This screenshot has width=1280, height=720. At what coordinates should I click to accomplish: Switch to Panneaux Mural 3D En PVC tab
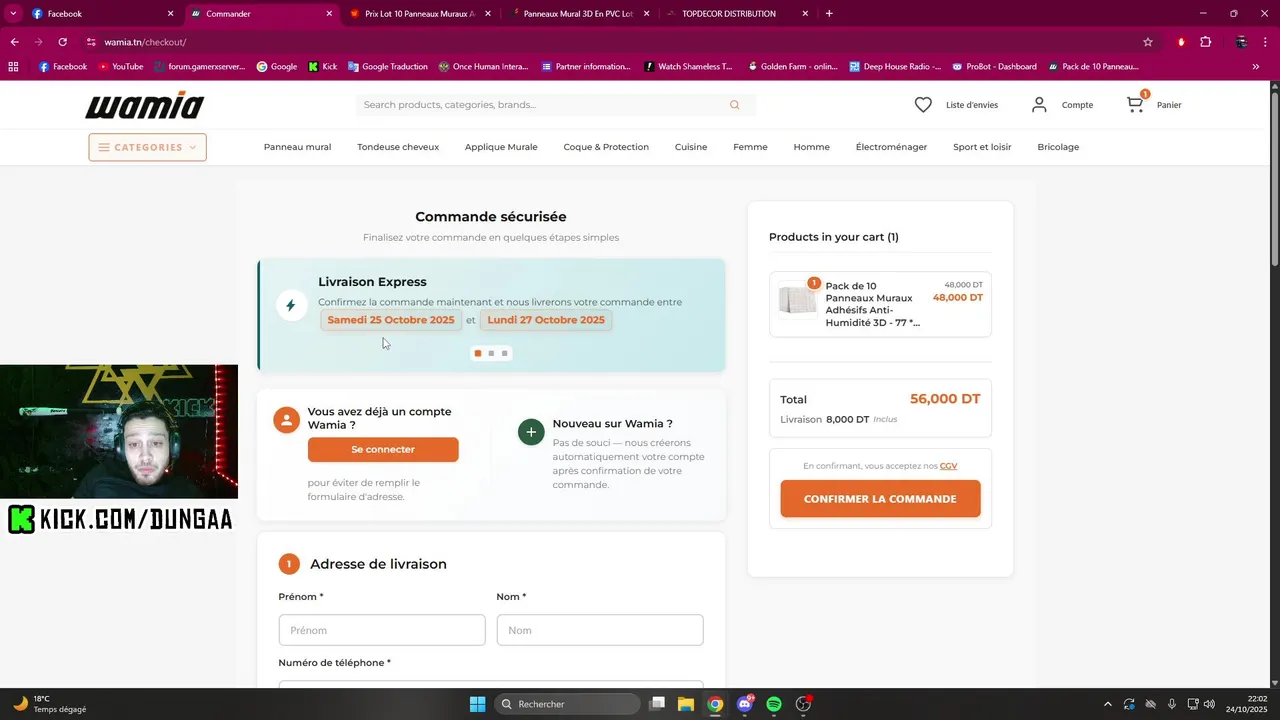coord(578,14)
